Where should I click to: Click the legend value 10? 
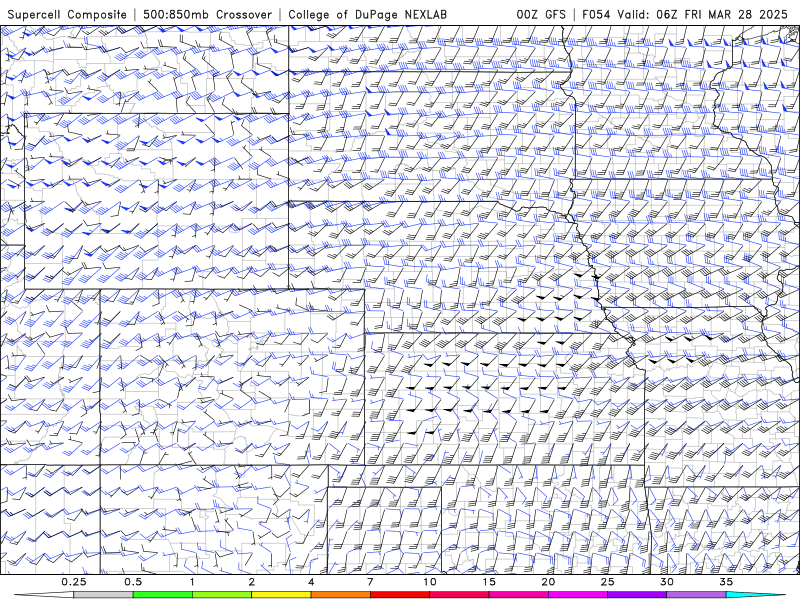tap(430, 582)
